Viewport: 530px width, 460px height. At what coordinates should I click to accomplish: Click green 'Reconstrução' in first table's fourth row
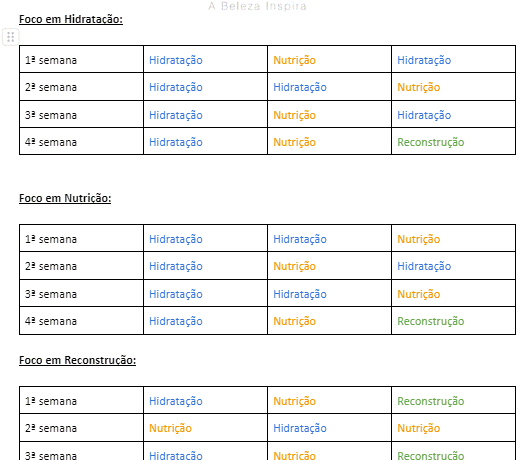[x=431, y=142]
